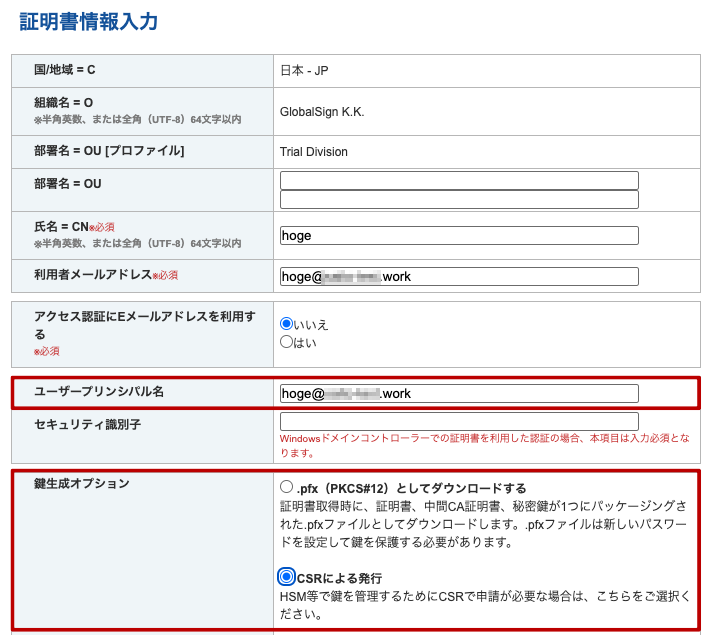This screenshot has height=635, width=708.
Task: Click the 鍵生成オプション section label
Action: coord(82,484)
